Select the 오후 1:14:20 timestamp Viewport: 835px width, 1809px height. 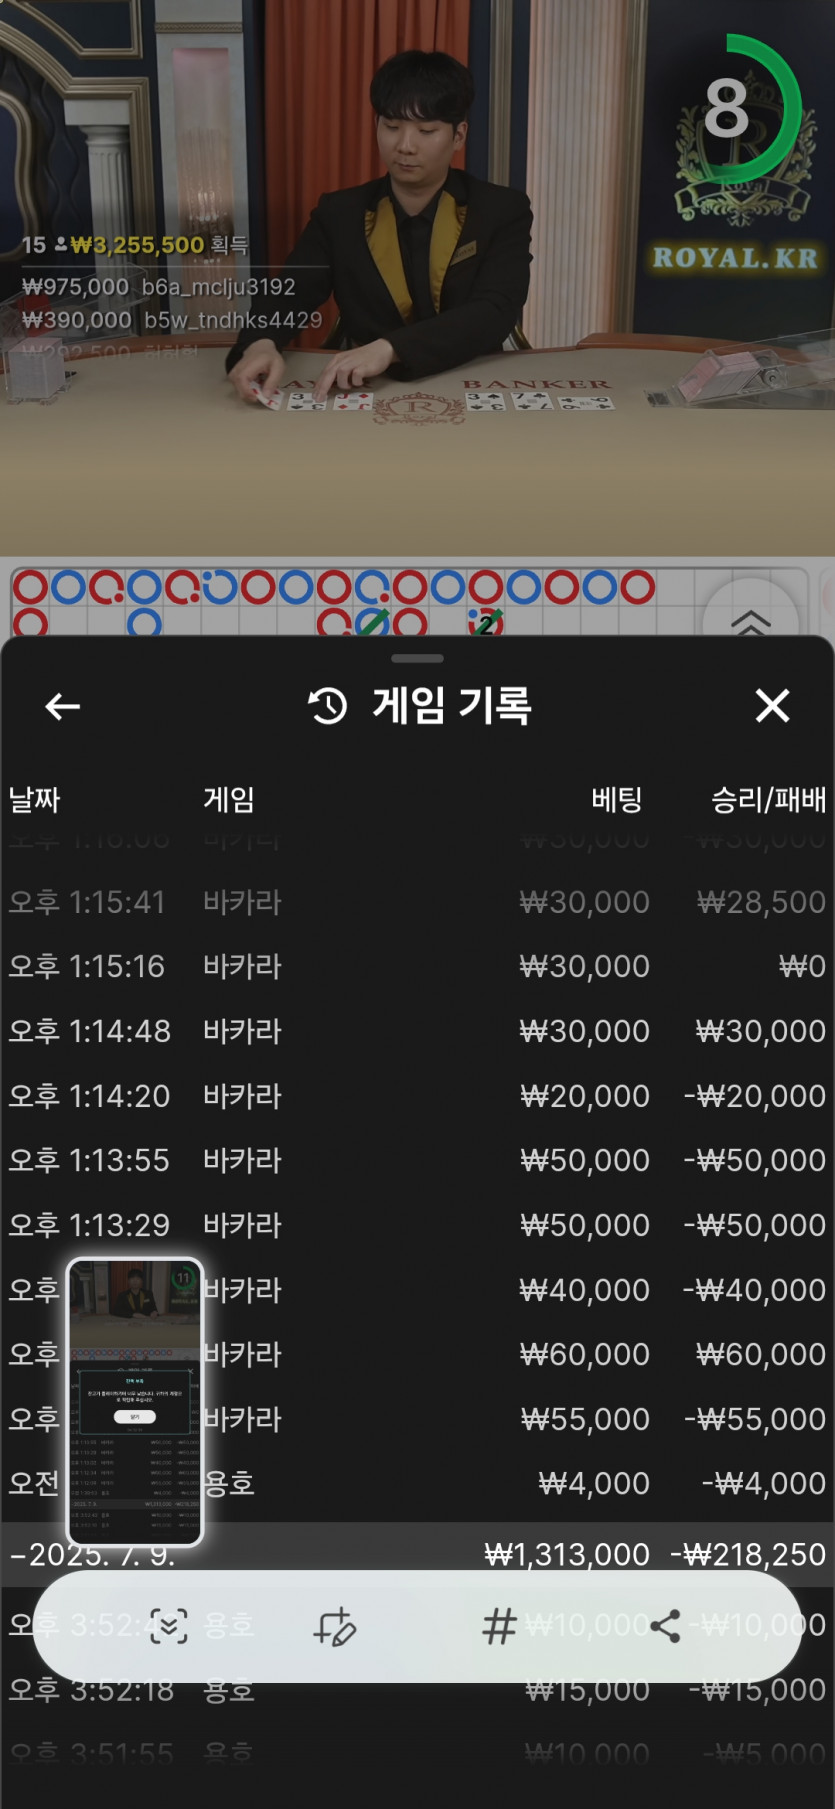[x=89, y=1096]
